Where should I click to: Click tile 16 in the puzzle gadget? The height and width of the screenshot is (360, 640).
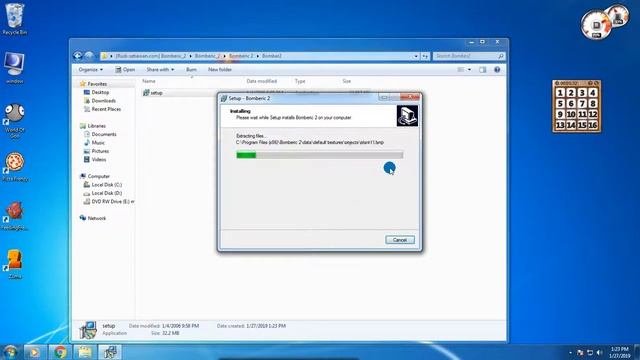[593, 125]
